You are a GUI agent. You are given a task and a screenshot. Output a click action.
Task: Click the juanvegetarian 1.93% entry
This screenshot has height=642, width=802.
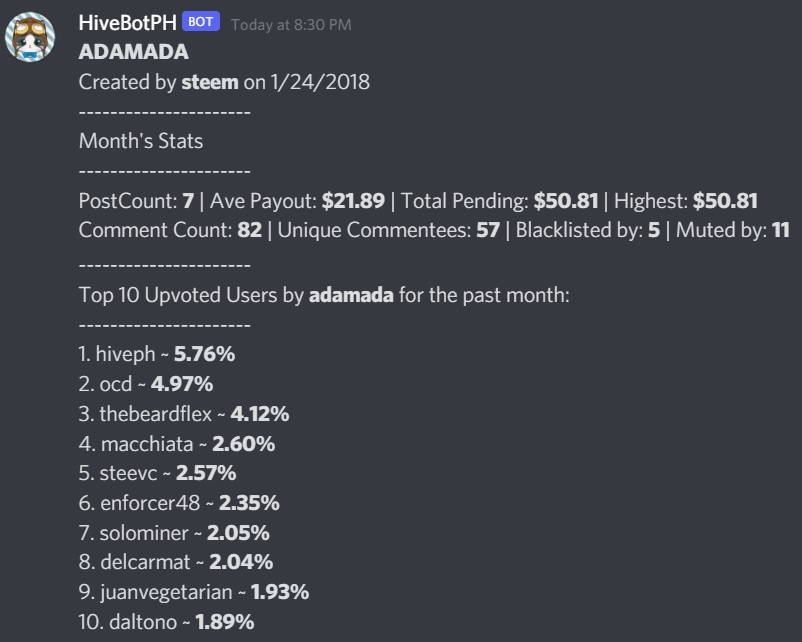[x=194, y=592]
